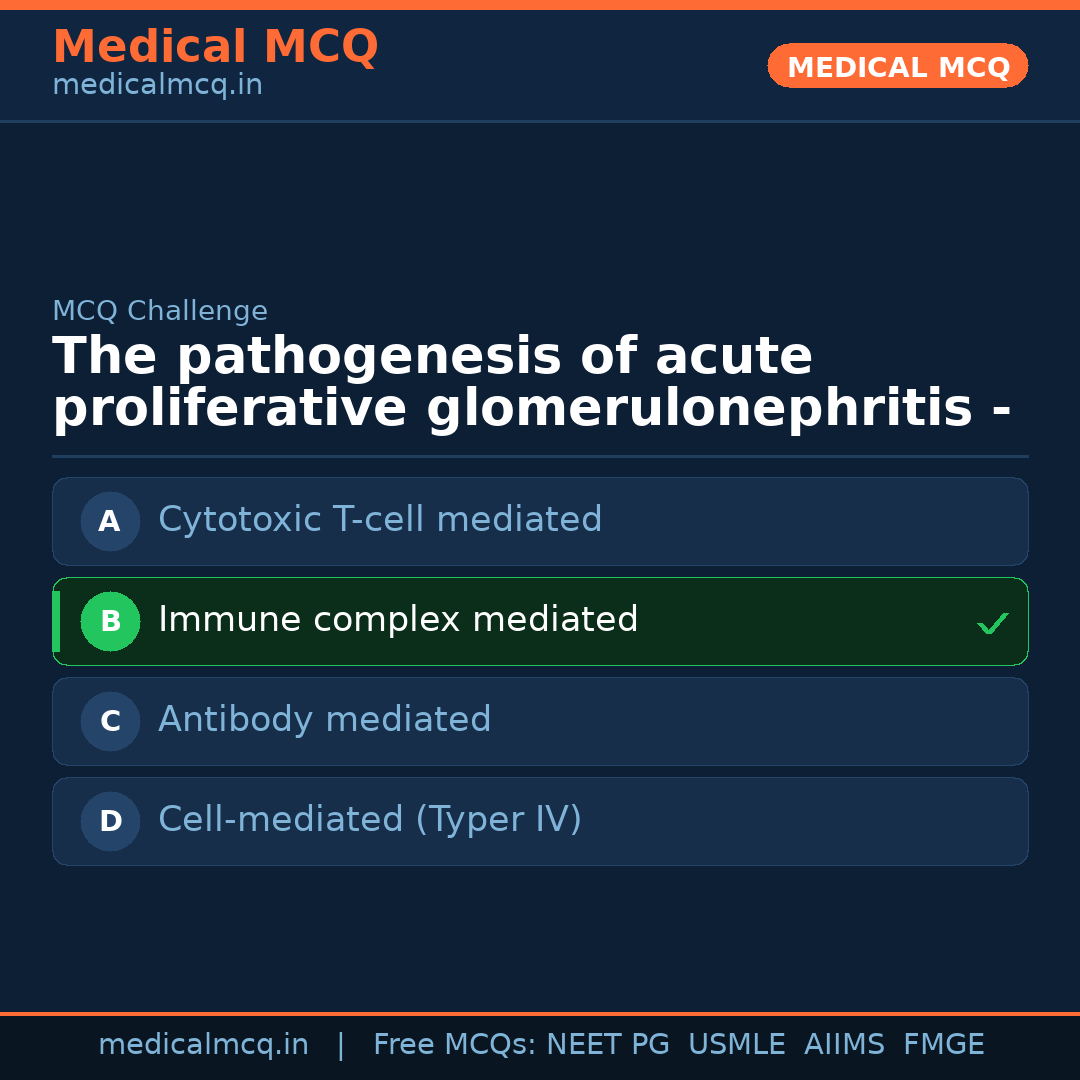Click the letter A circle badge

point(110,521)
